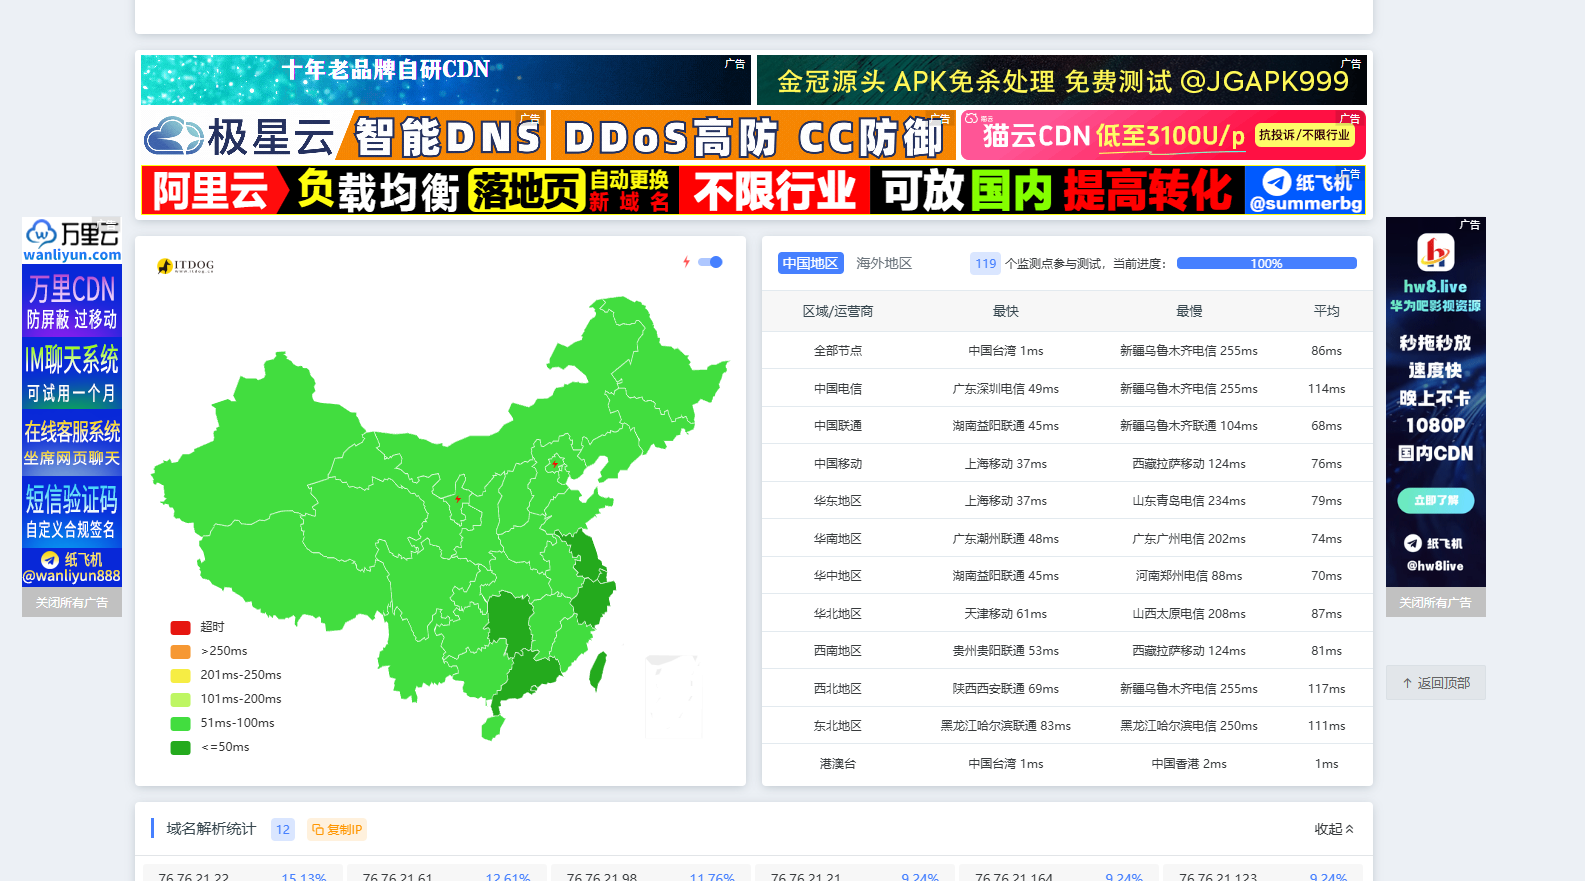
Task: Click the 区域/运营商 column header
Action: 838,312
